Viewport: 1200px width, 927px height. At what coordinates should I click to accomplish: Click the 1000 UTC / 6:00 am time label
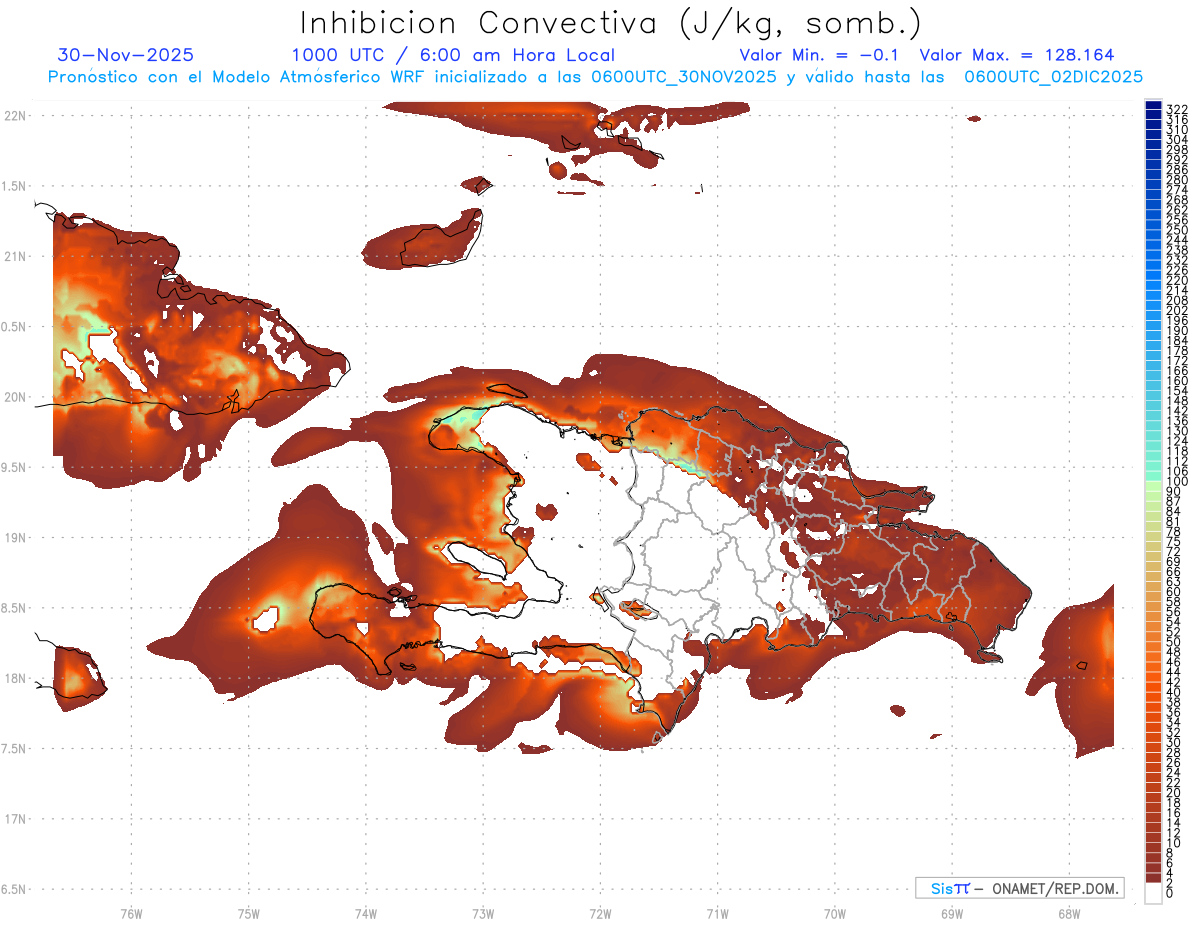[x=453, y=55]
